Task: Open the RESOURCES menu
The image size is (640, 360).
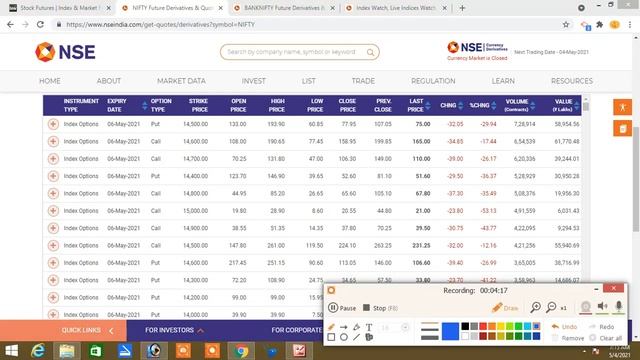Action: click(572, 81)
